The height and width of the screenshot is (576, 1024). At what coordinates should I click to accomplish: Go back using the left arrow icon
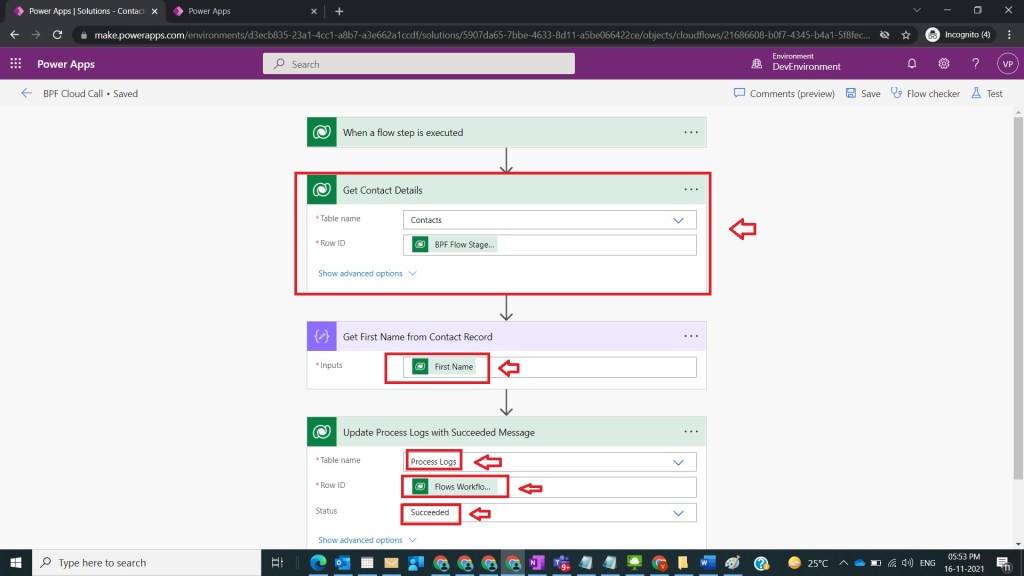pyautogui.click(x=26, y=94)
